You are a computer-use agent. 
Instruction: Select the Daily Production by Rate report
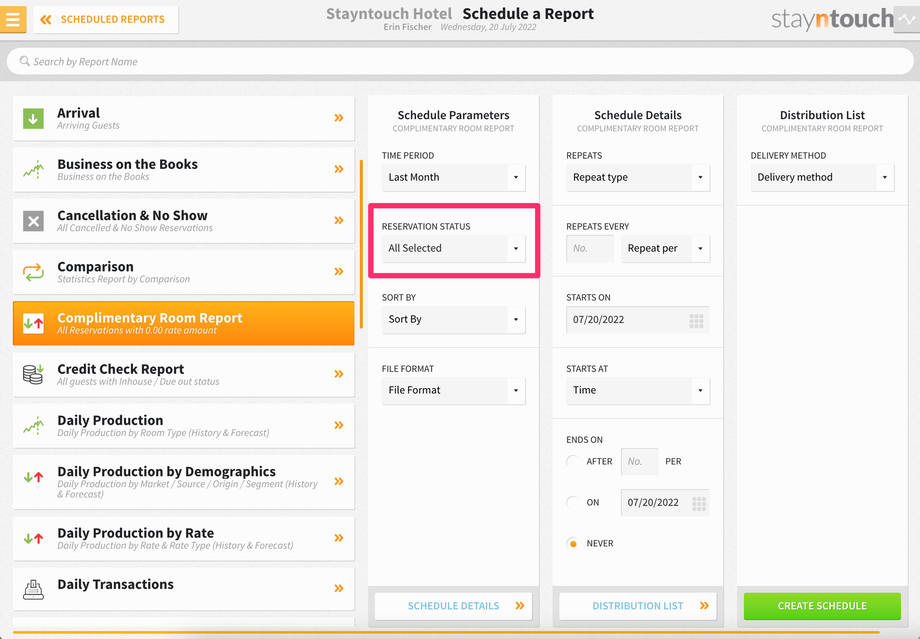point(184,537)
